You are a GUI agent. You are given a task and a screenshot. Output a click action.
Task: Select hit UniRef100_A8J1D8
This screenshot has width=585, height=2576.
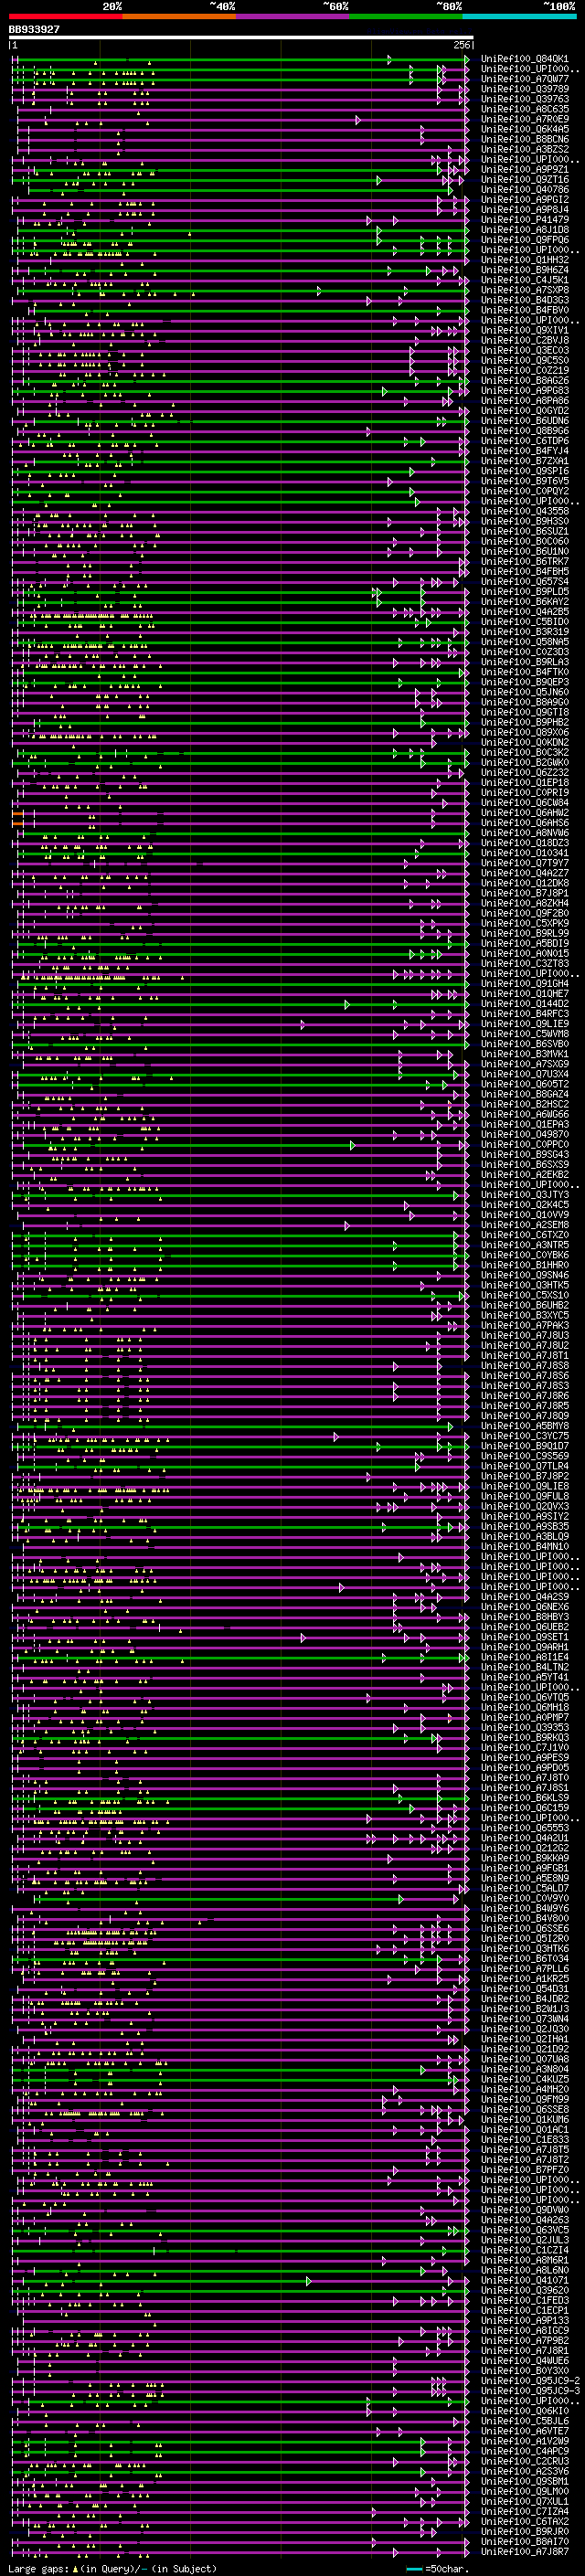tap(525, 230)
